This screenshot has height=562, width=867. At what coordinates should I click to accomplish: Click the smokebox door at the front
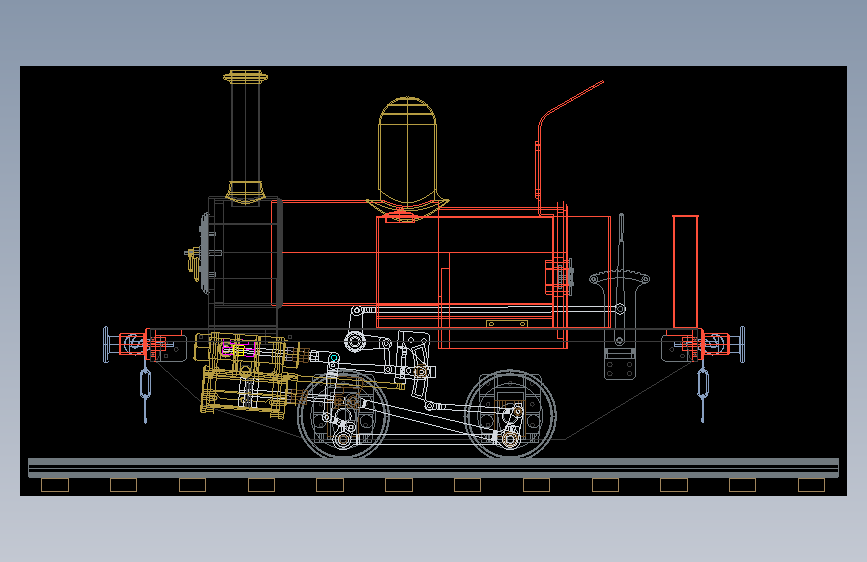pos(206,254)
